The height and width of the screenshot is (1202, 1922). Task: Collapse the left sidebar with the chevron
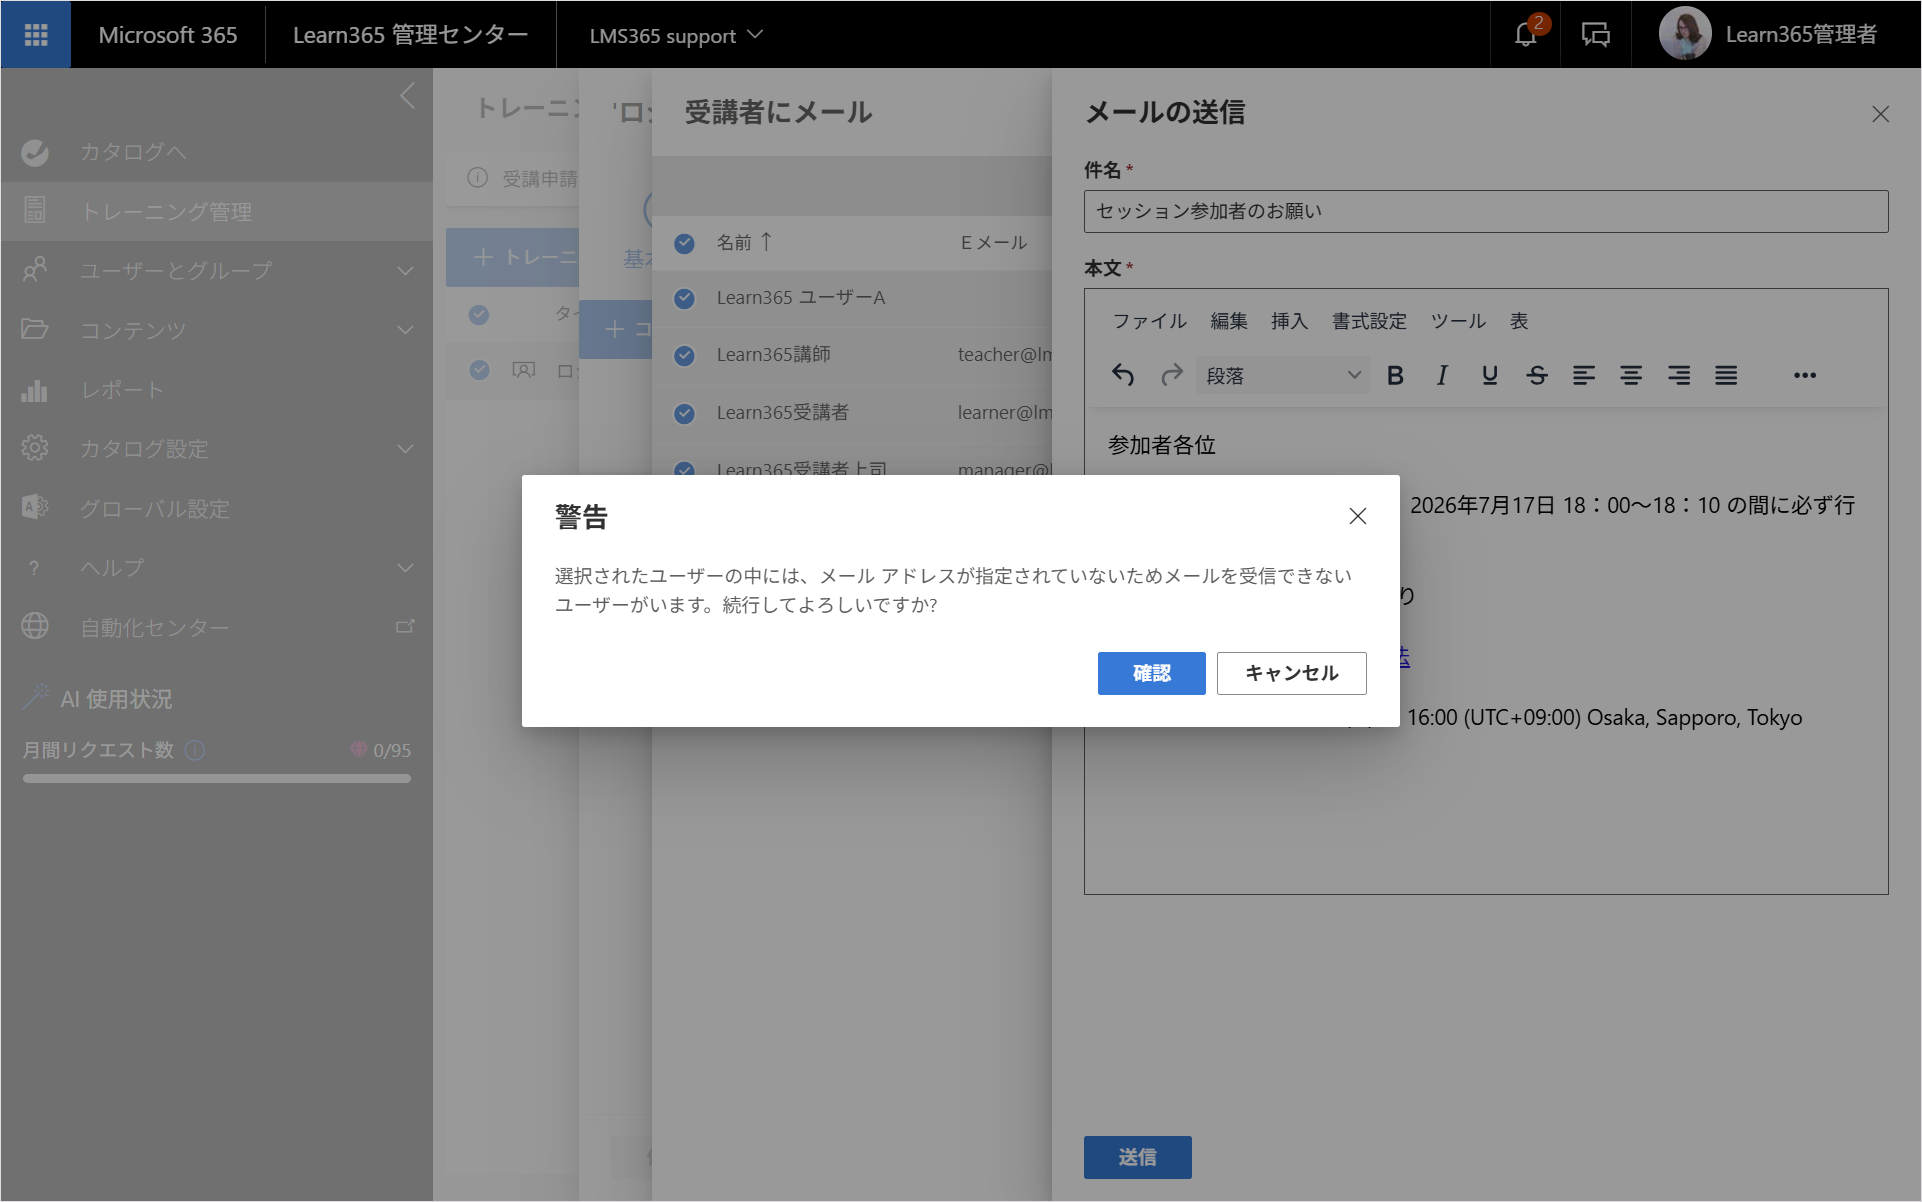(x=407, y=96)
